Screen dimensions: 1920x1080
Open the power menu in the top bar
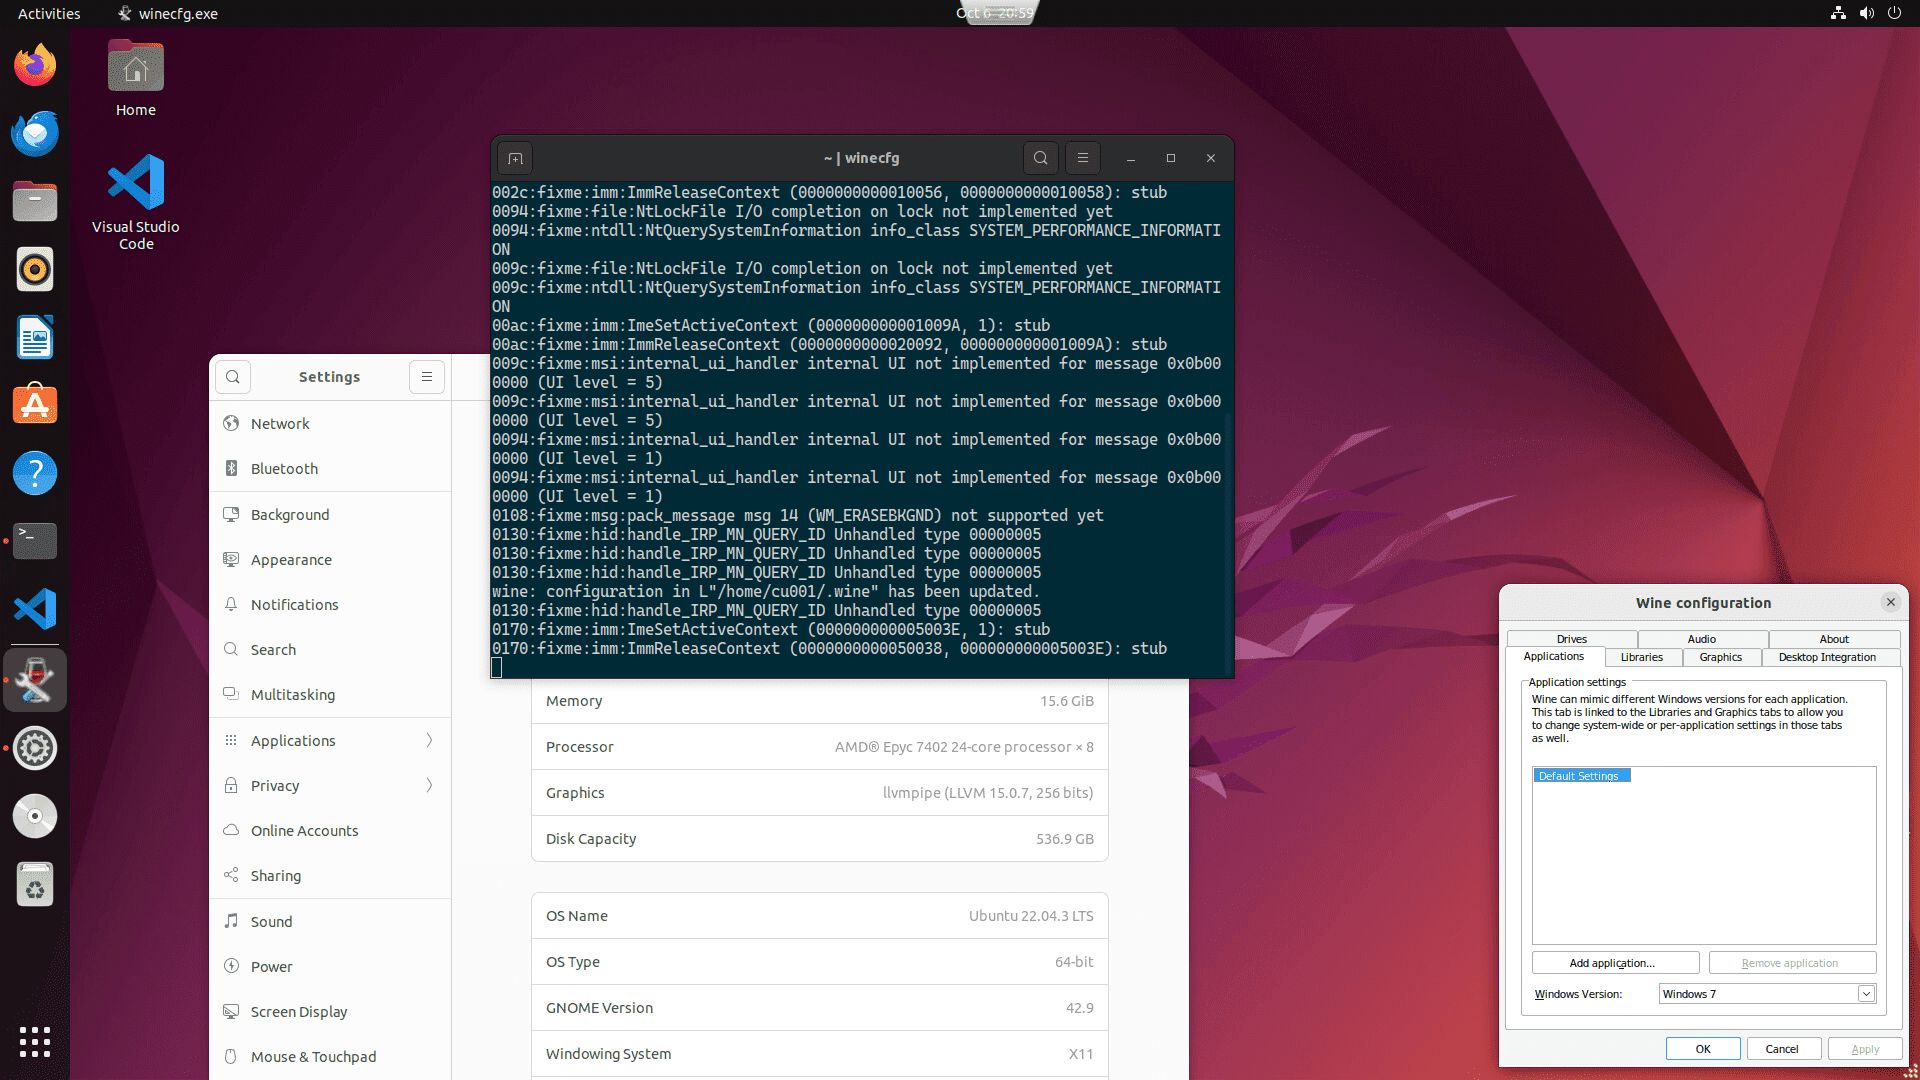1894,13
